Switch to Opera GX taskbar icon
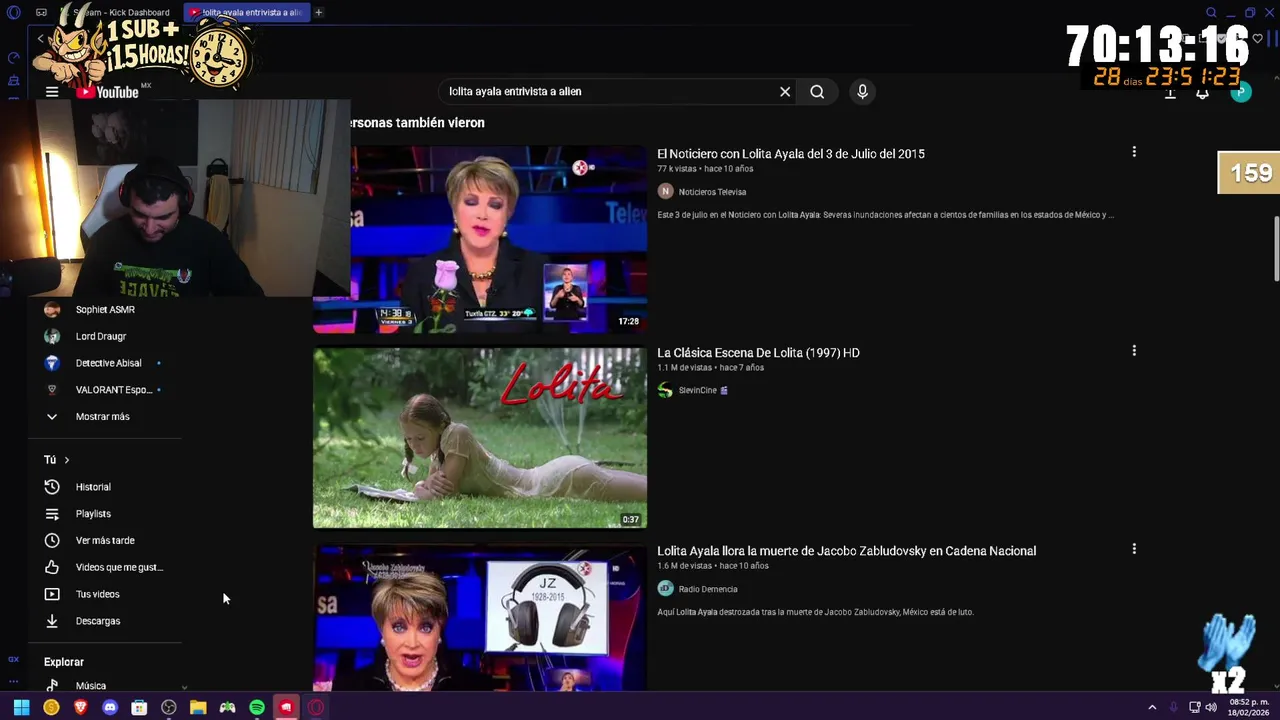Image resolution: width=1280 pixels, height=720 pixels. coord(316,707)
